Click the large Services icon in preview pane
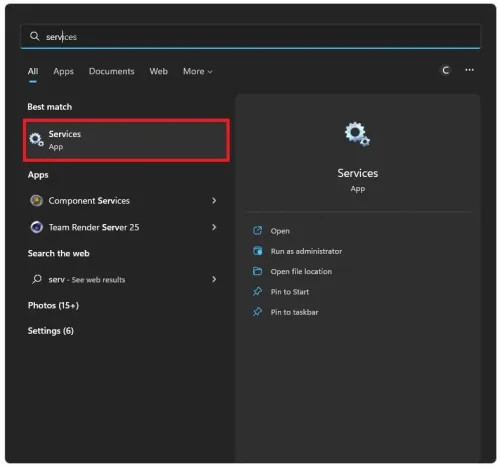The height and width of the screenshot is (467, 500). coord(357,134)
